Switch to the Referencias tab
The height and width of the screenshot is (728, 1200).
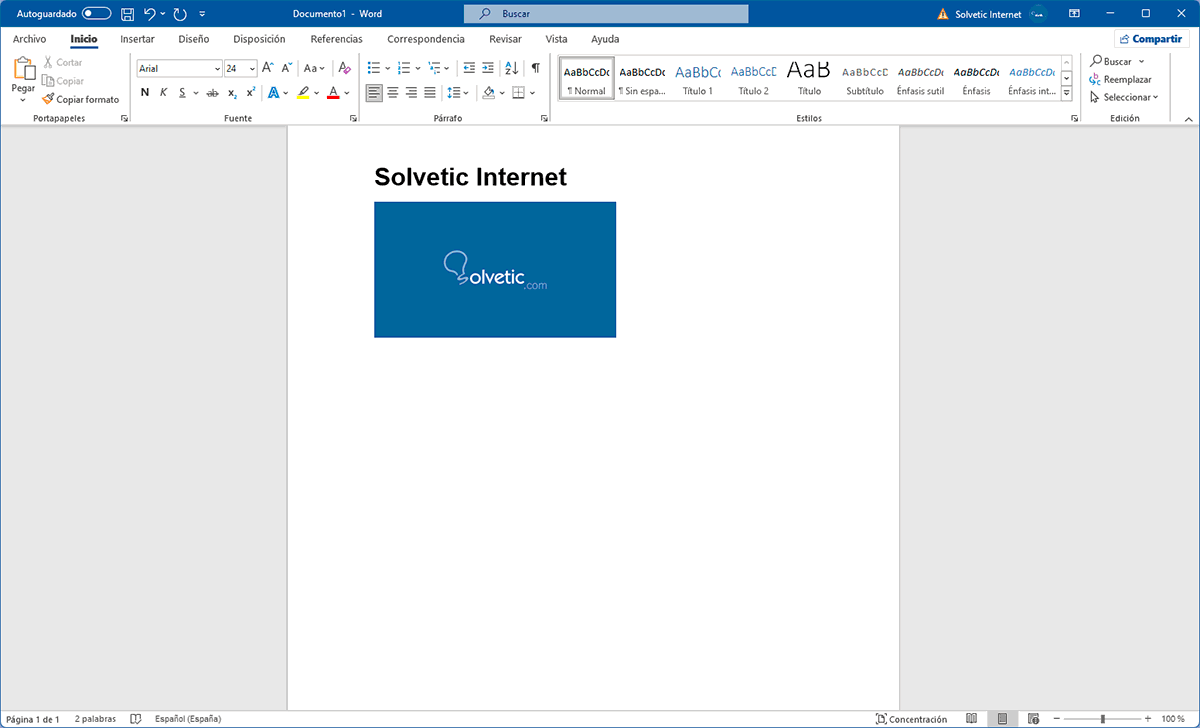tap(336, 39)
